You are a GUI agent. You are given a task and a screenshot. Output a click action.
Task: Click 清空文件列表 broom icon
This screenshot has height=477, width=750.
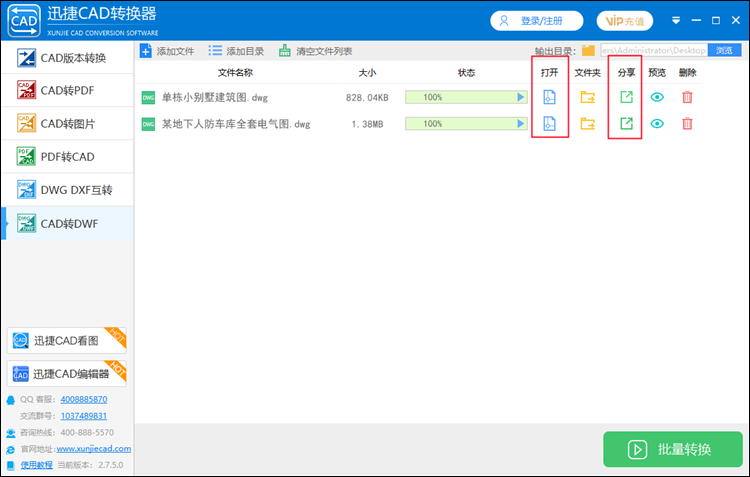point(285,51)
